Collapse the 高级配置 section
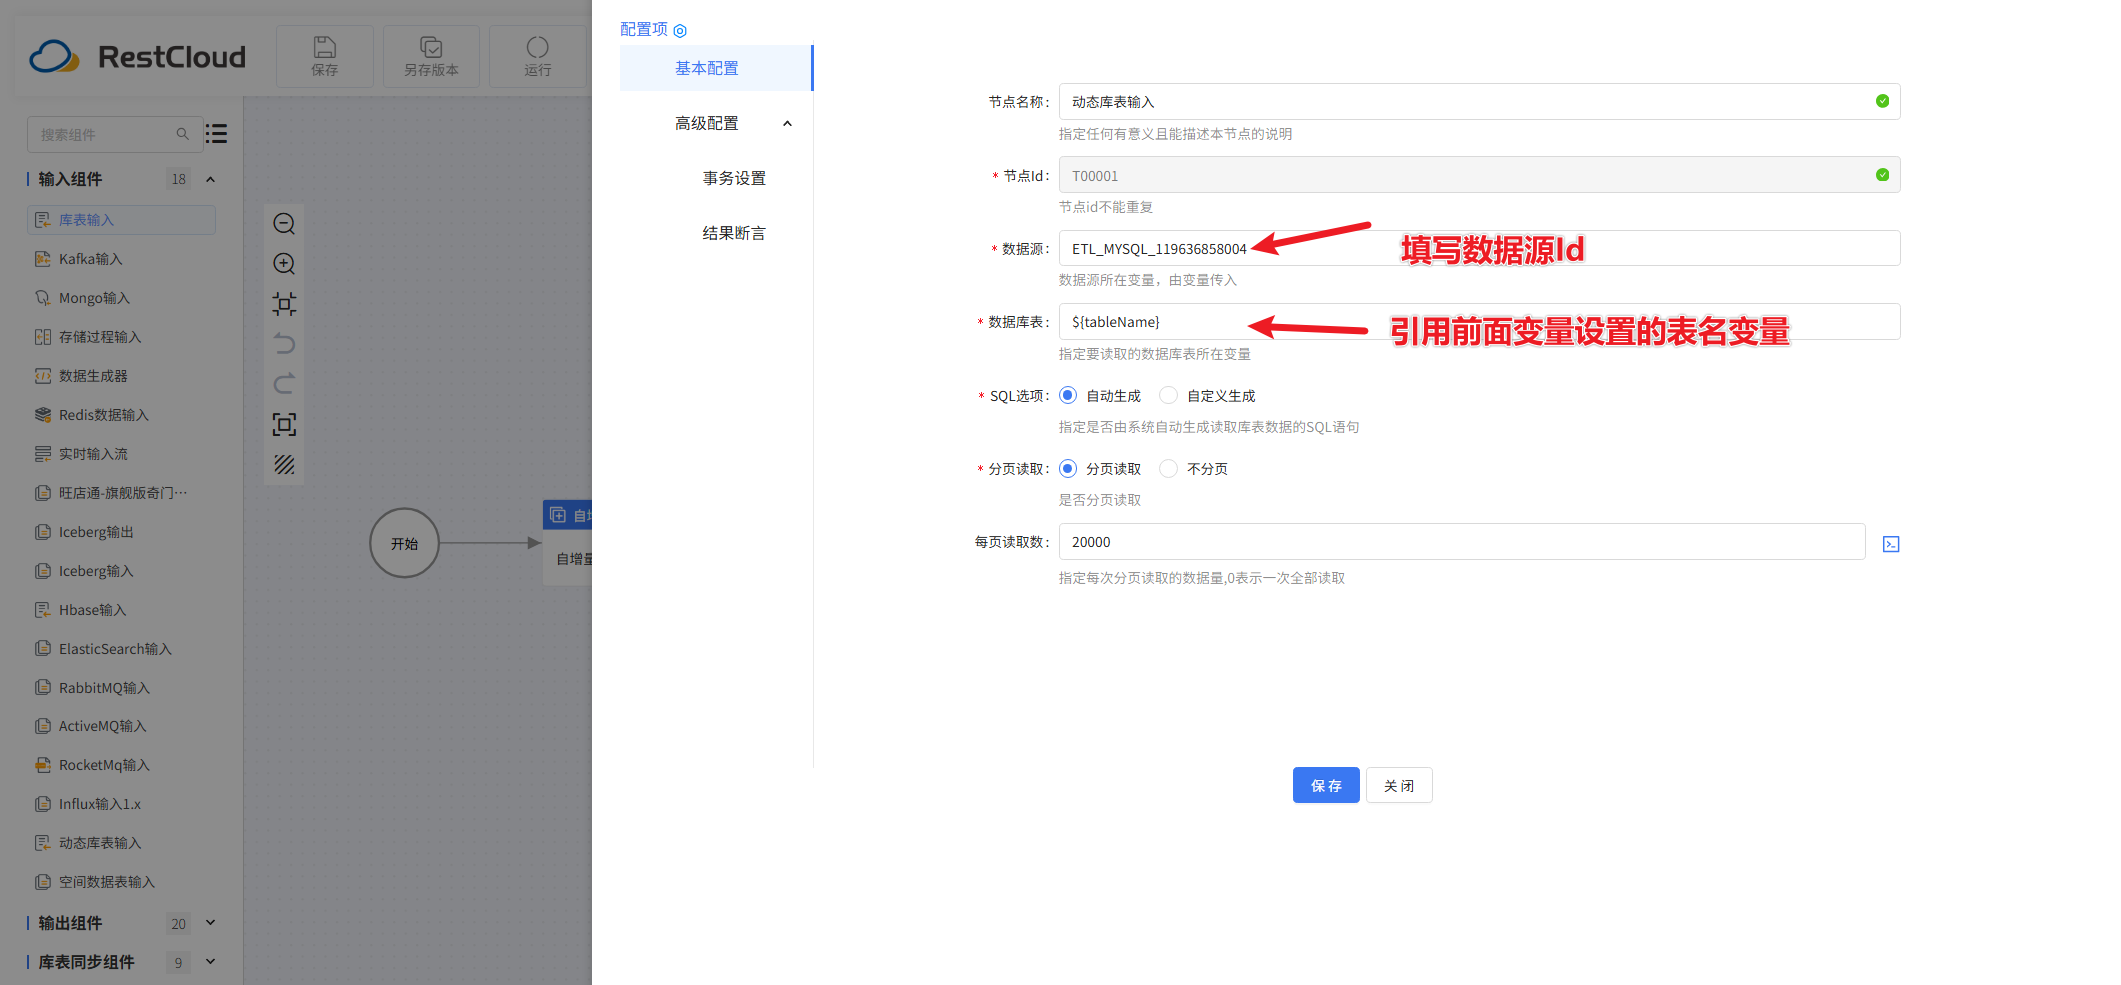Image resolution: width=2121 pixels, height=985 pixels. click(787, 124)
